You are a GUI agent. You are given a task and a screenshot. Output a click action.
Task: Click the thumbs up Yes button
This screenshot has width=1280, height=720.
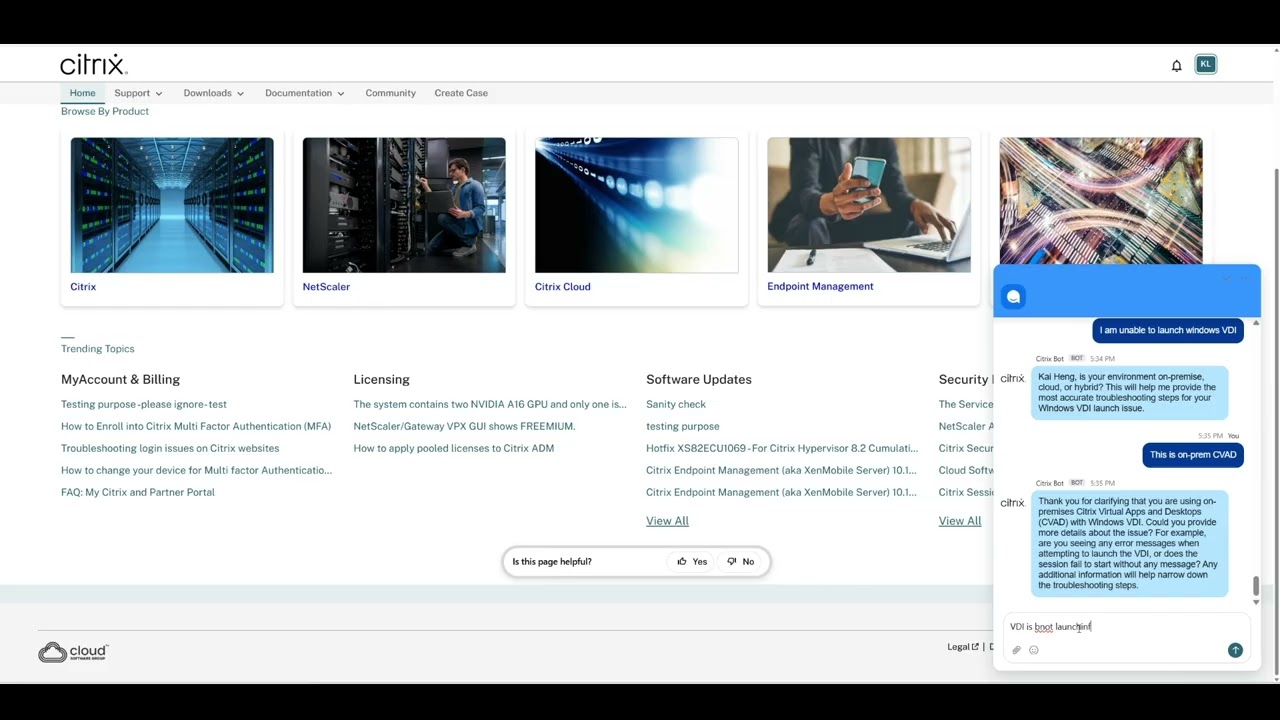click(x=692, y=561)
